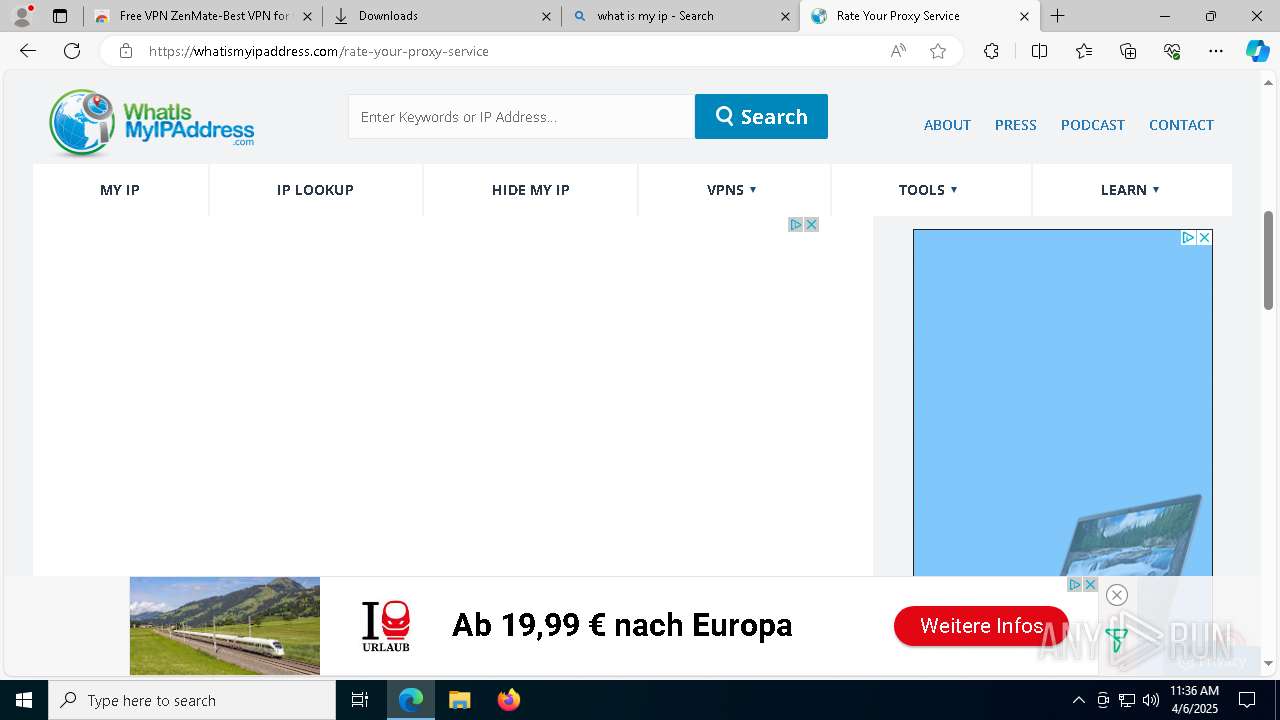Click the page vertical scrollbar thumb

[x=1268, y=260]
